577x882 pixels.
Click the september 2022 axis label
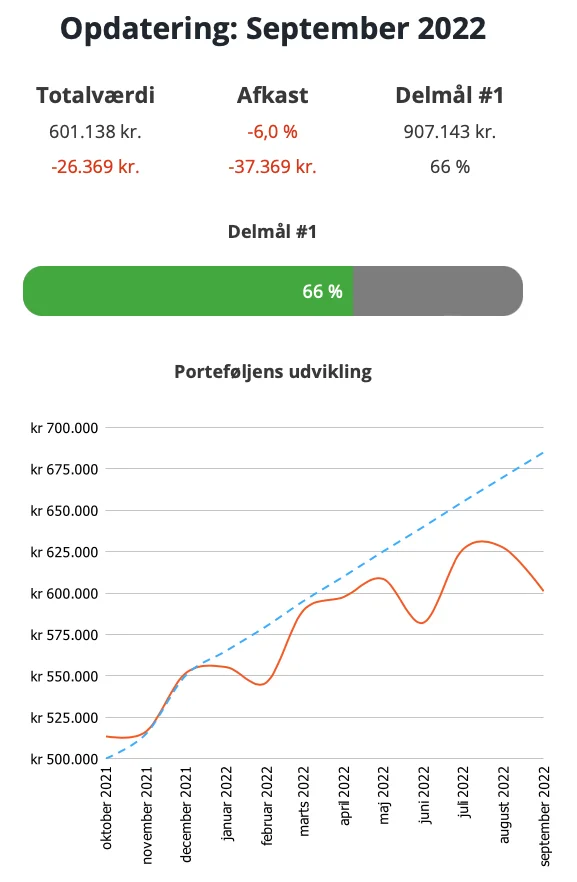(544, 816)
